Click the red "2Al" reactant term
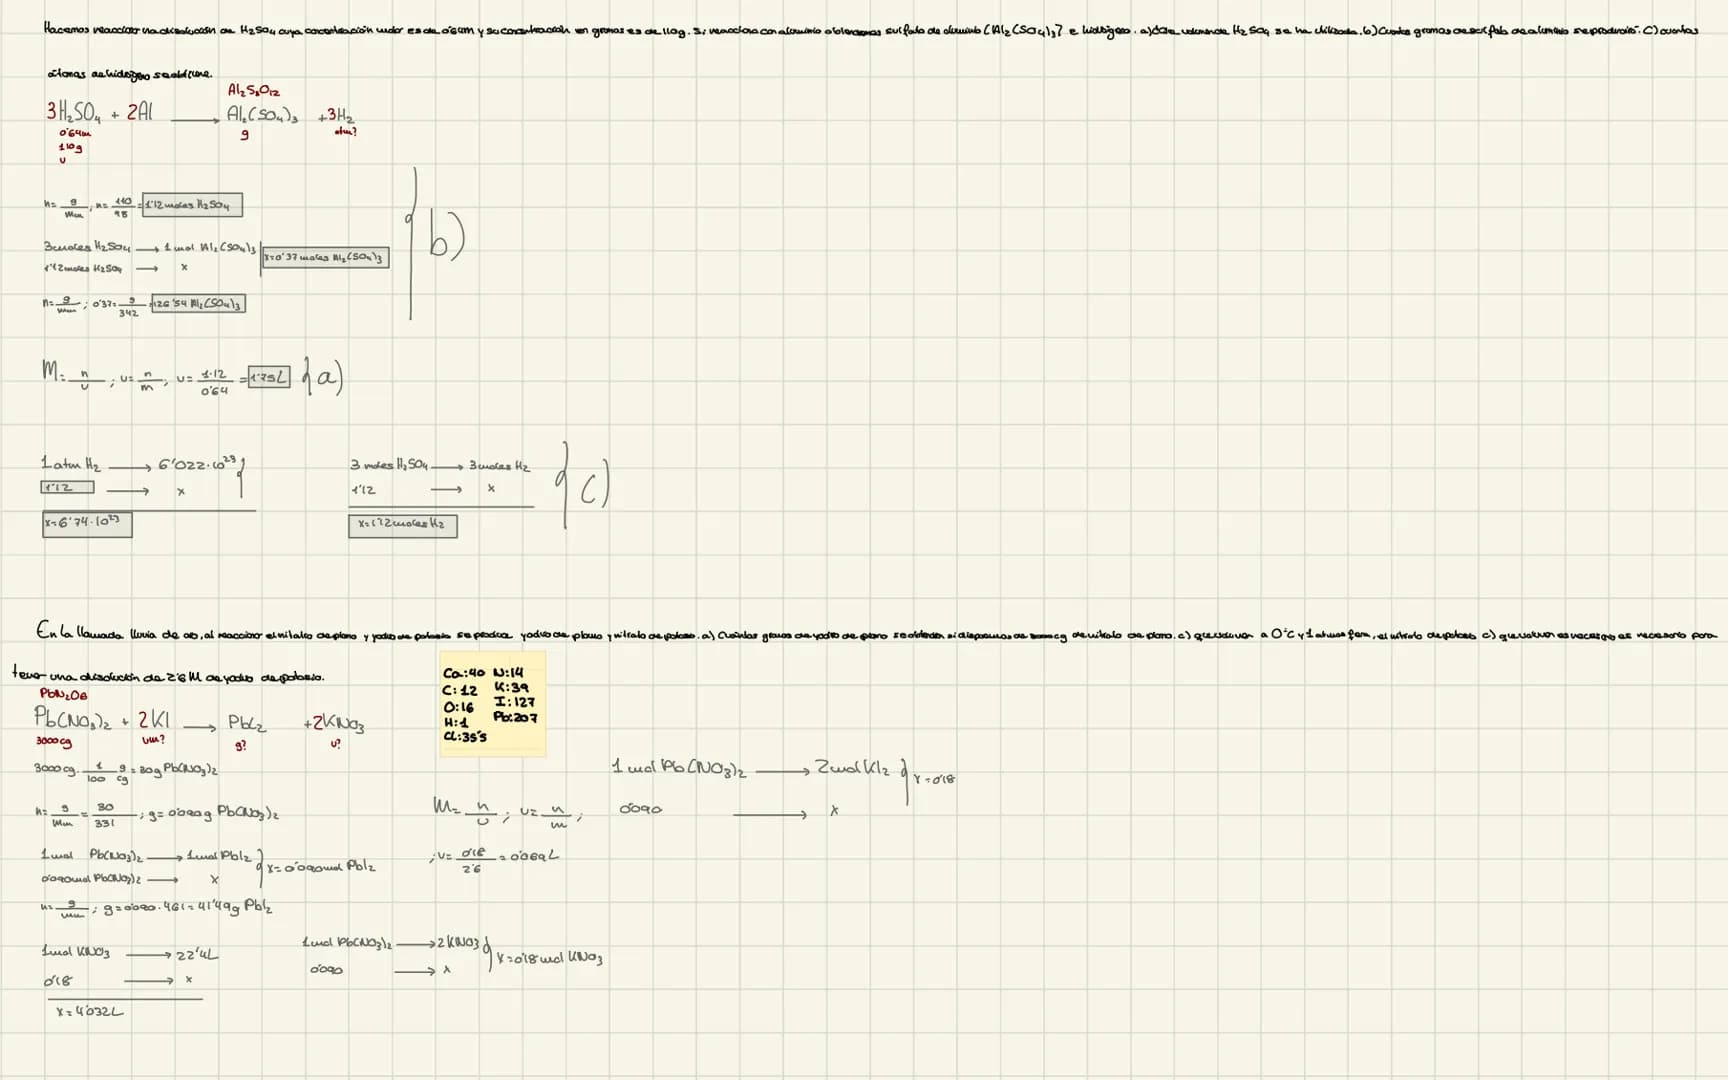Screen dimensions: 1728x1080 tap(140, 113)
